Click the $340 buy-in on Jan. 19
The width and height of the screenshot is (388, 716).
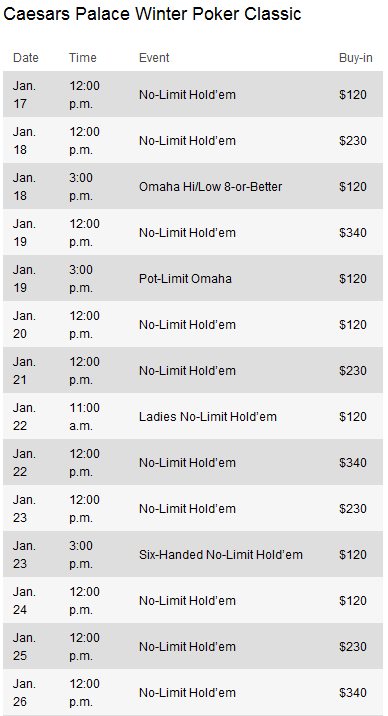click(353, 233)
